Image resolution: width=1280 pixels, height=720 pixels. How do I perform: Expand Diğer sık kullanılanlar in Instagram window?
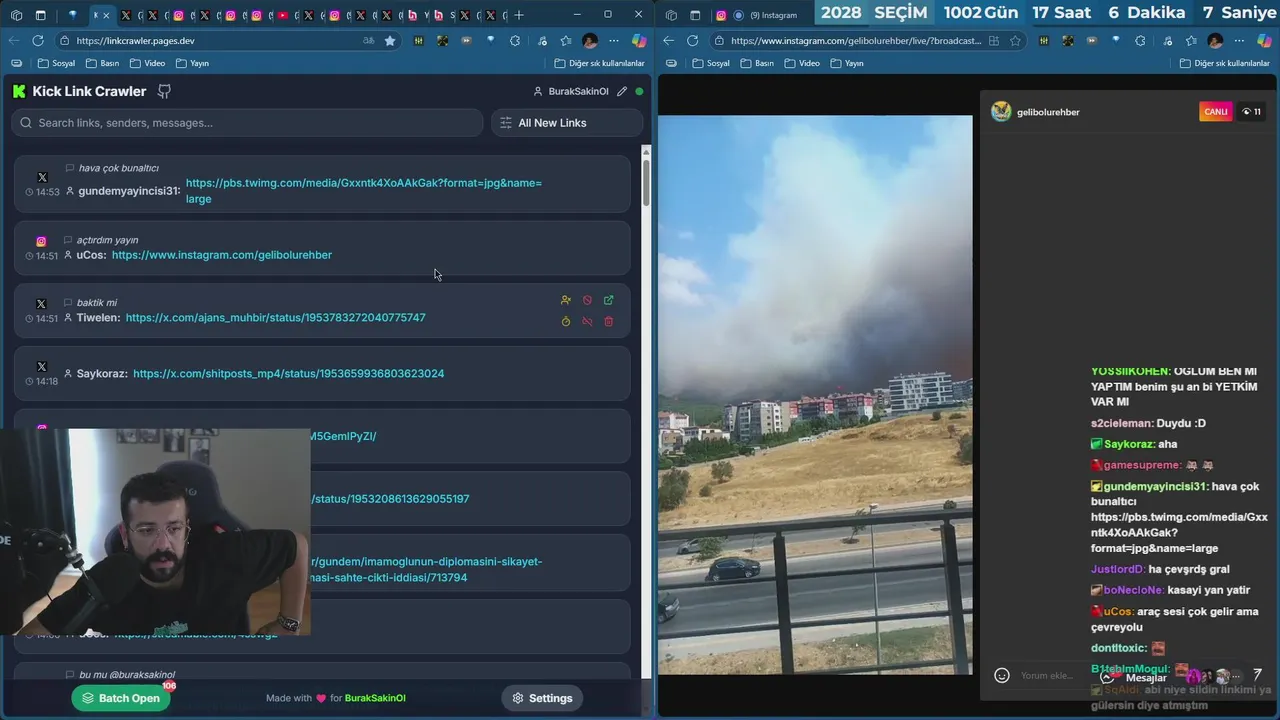point(1224,63)
